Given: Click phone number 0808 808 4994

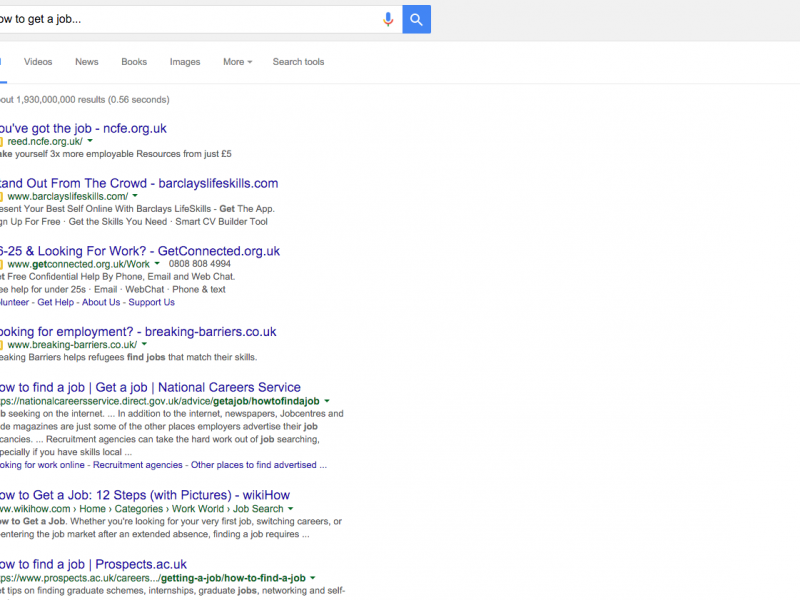Looking at the screenshot, I should click(199, 264).
